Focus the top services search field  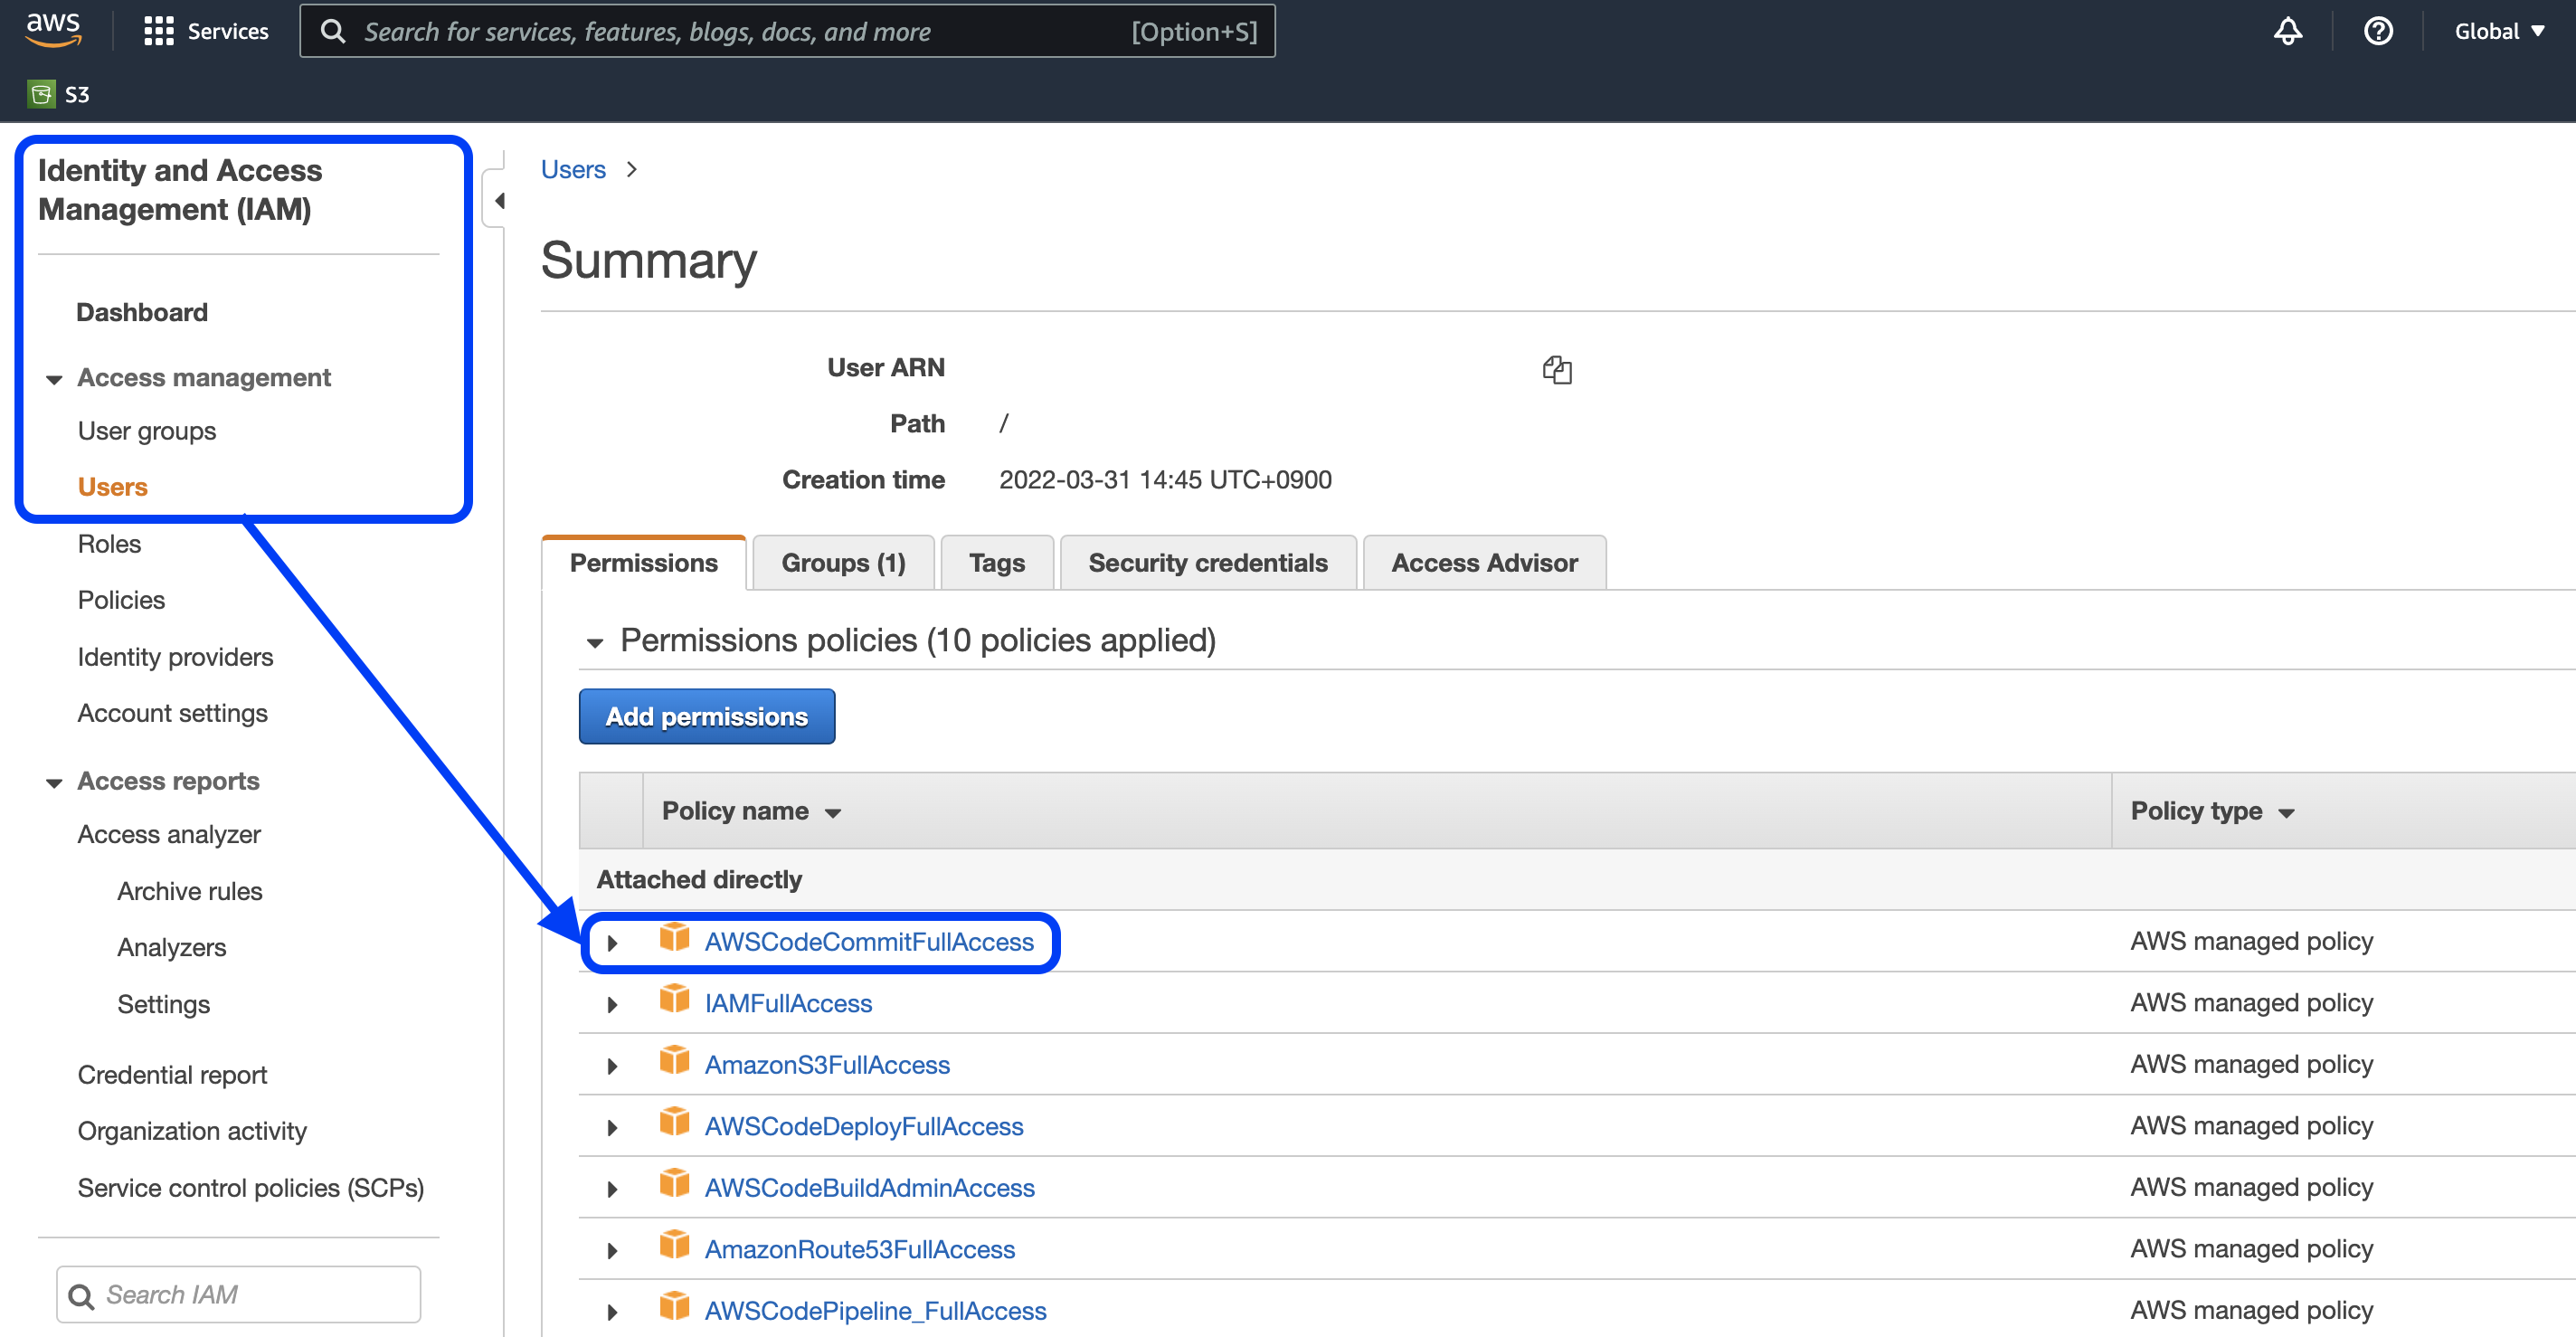787,31
